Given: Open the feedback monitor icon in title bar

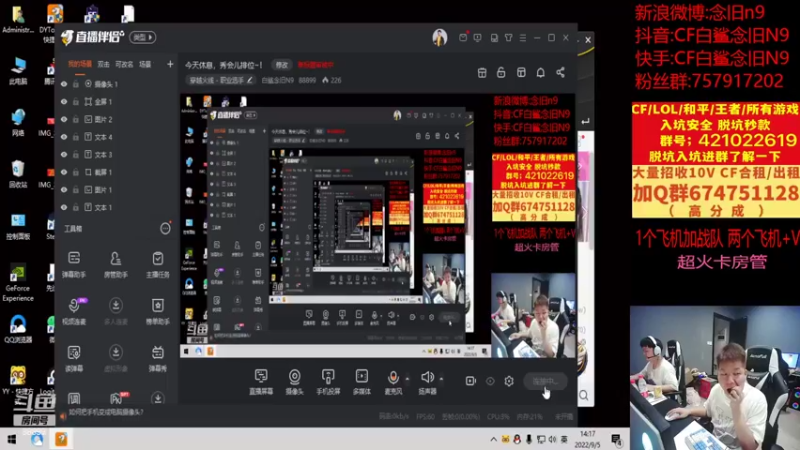Looking at the screenshot, I should [x=478, y=38].
